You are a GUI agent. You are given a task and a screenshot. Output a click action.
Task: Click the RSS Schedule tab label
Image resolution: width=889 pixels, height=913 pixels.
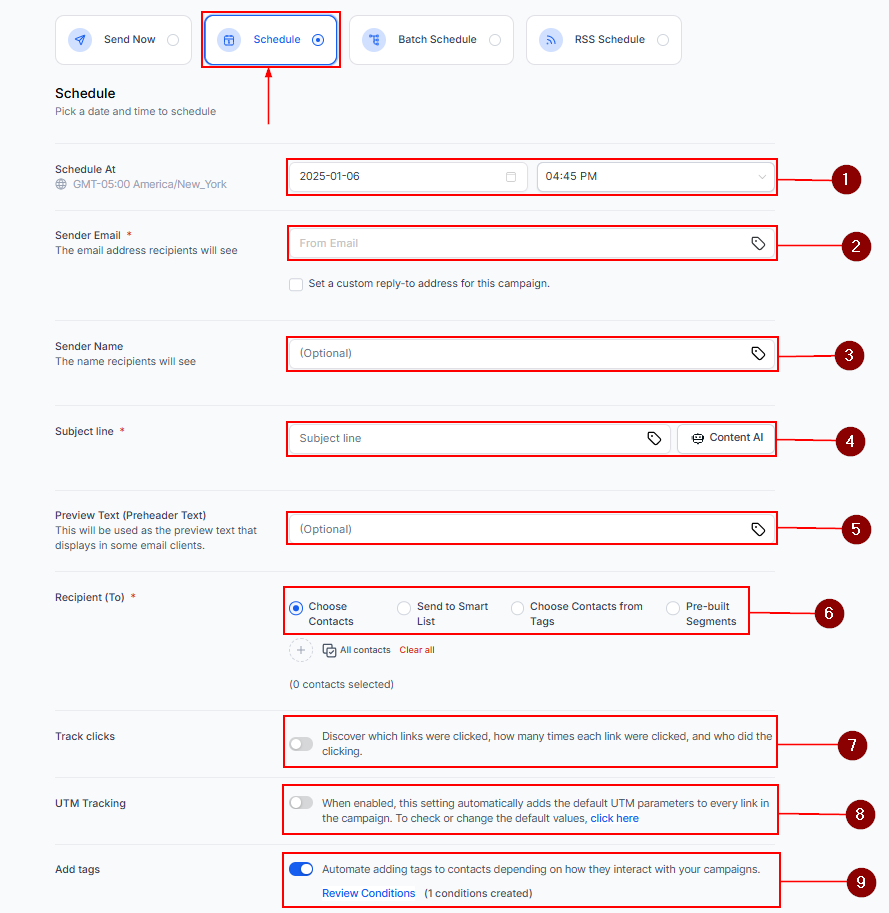(x=610, y=40)
